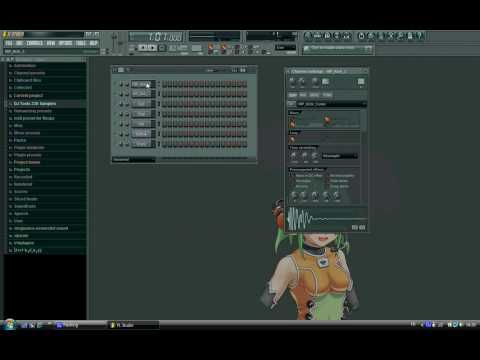480x360 pixels.
Task: Open the Unsorted channel filter dropdown
Action: pyautogui.click(x=134, y=160)
